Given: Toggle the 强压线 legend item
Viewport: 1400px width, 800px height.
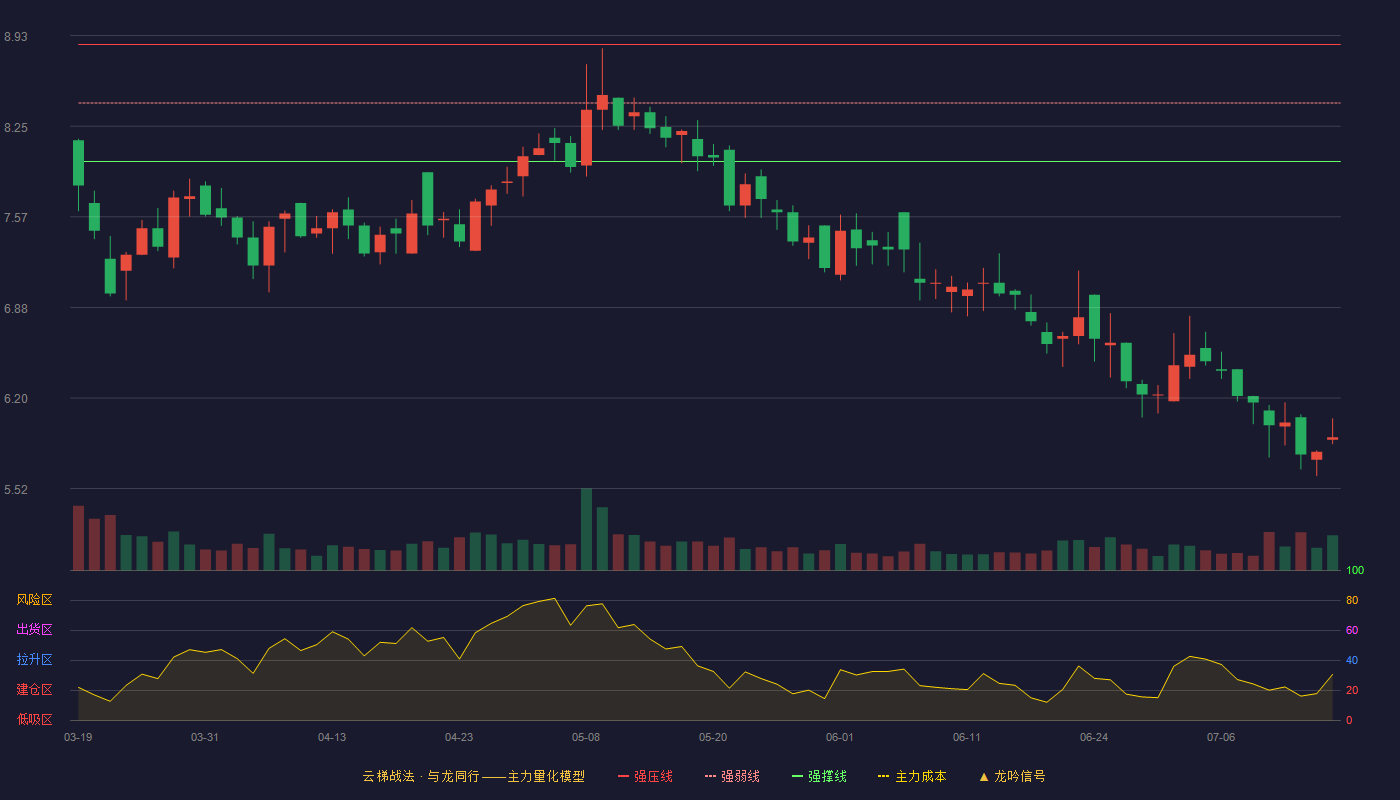Looking at the screenshot, I should 645,776.
